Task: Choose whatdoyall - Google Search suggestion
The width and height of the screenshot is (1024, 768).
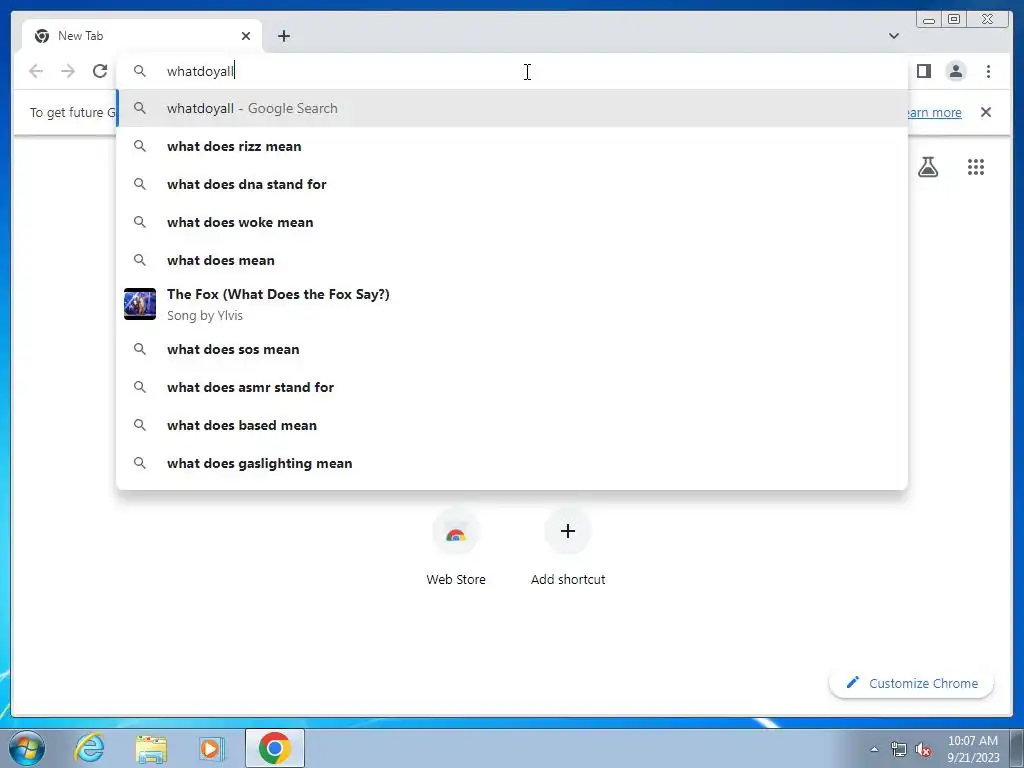Action: [512, 108]
